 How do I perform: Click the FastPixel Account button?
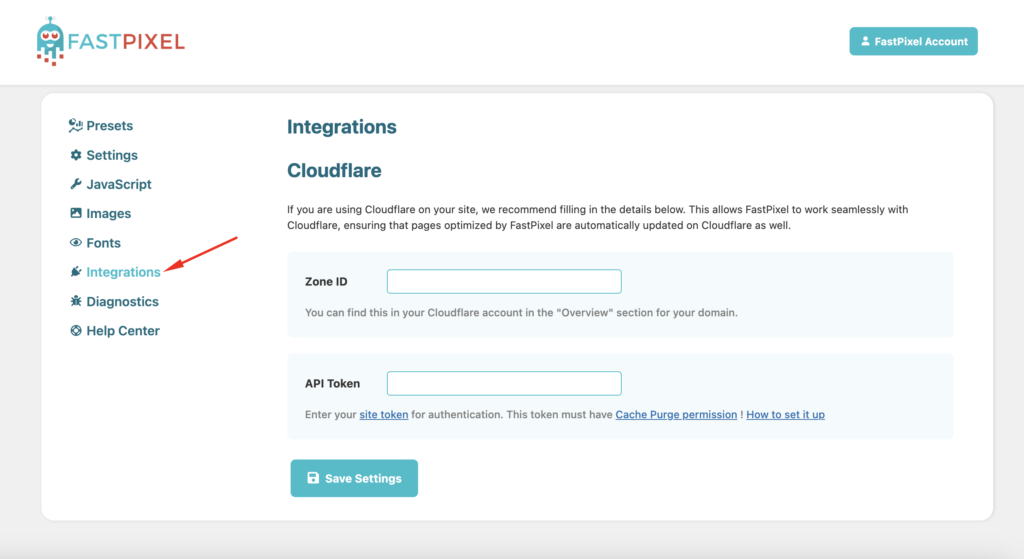coord(913,41)
